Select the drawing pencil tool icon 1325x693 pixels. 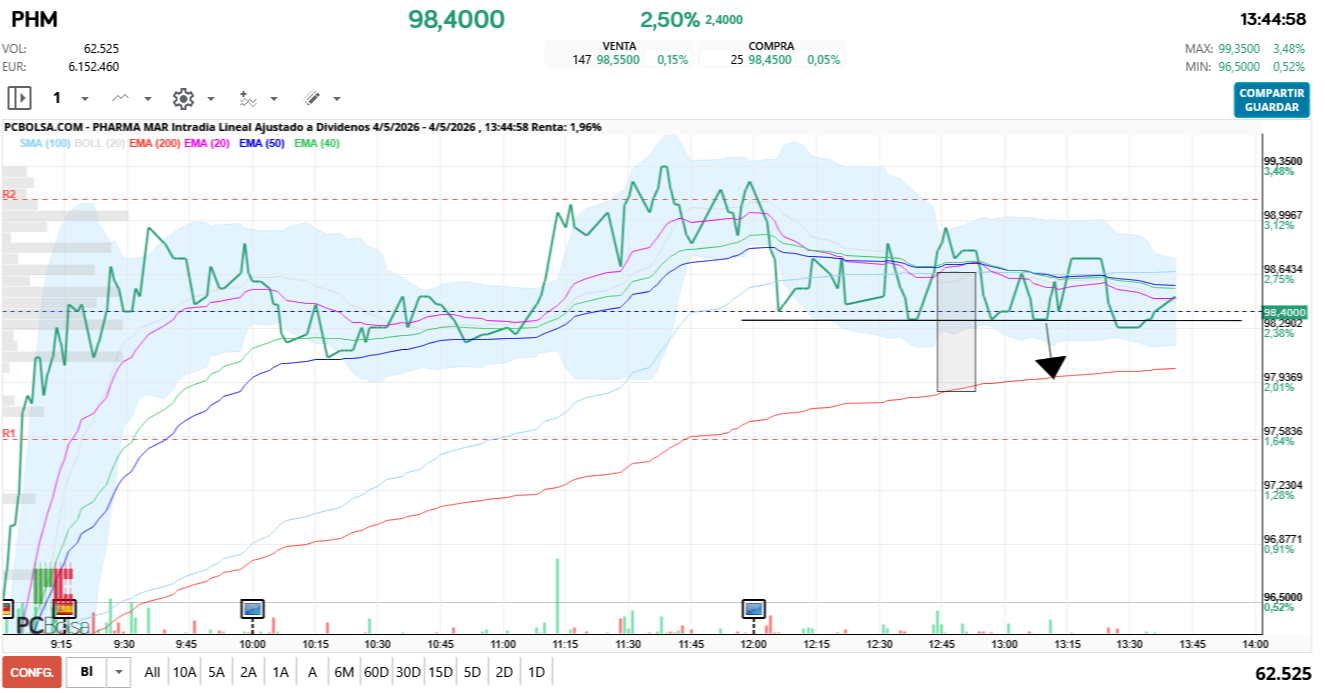coord(312,98)
